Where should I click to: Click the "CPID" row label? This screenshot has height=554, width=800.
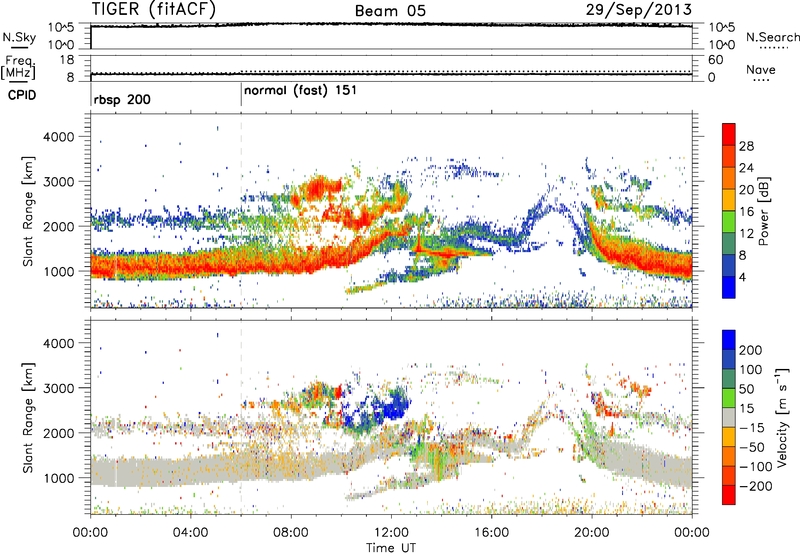22,95
